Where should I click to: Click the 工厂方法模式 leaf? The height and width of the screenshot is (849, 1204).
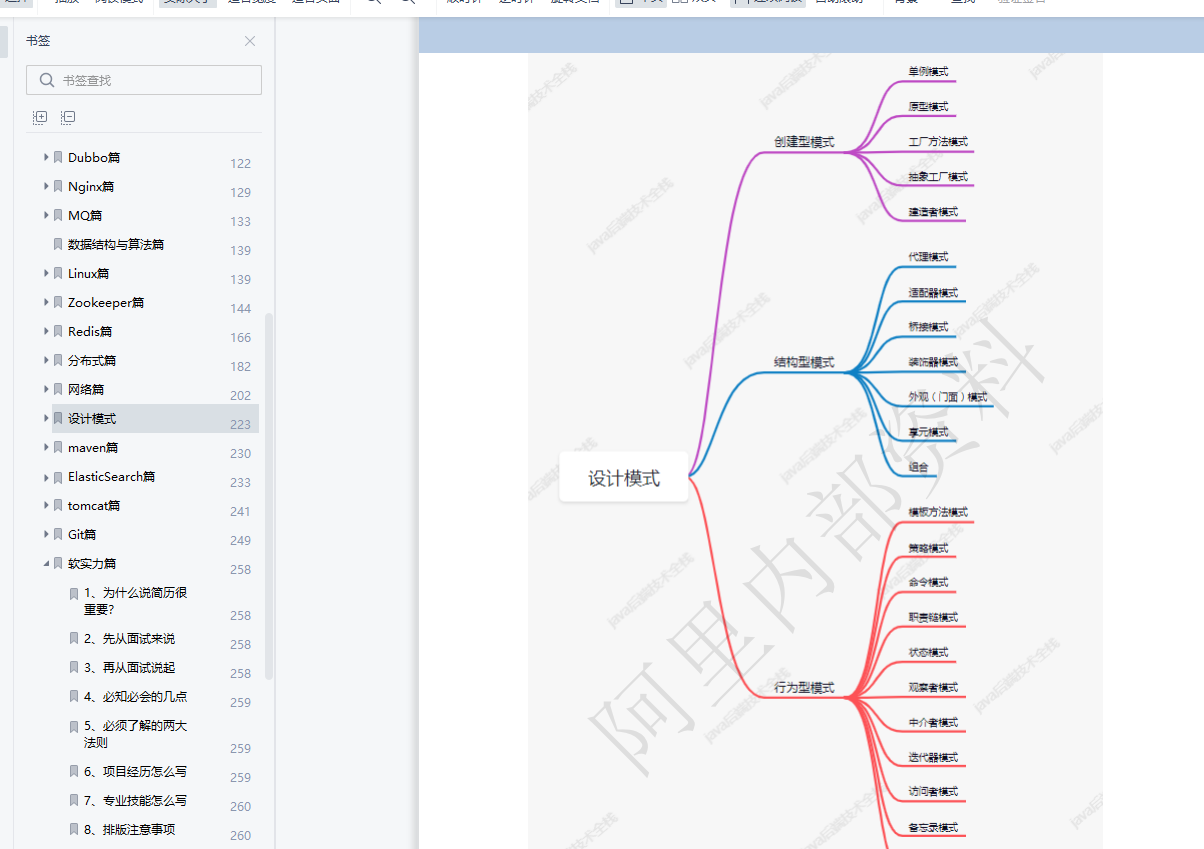point(938,142)
